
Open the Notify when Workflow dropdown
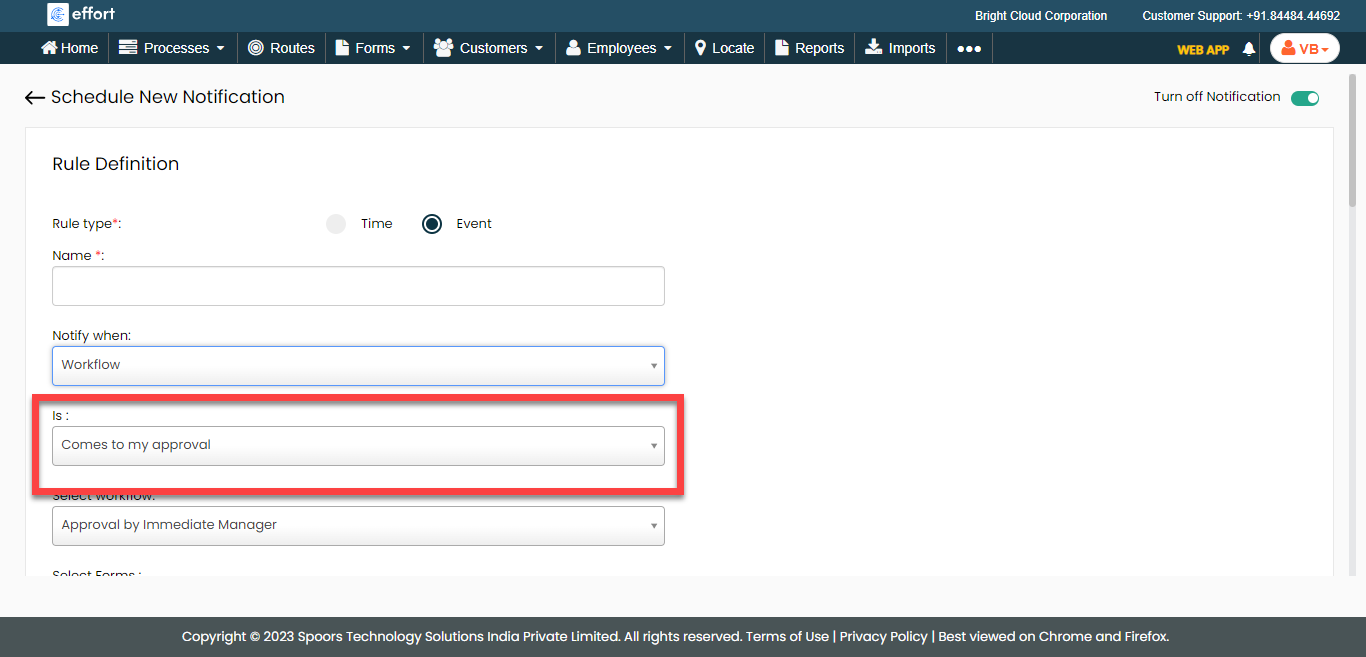(x=358, y=365)
